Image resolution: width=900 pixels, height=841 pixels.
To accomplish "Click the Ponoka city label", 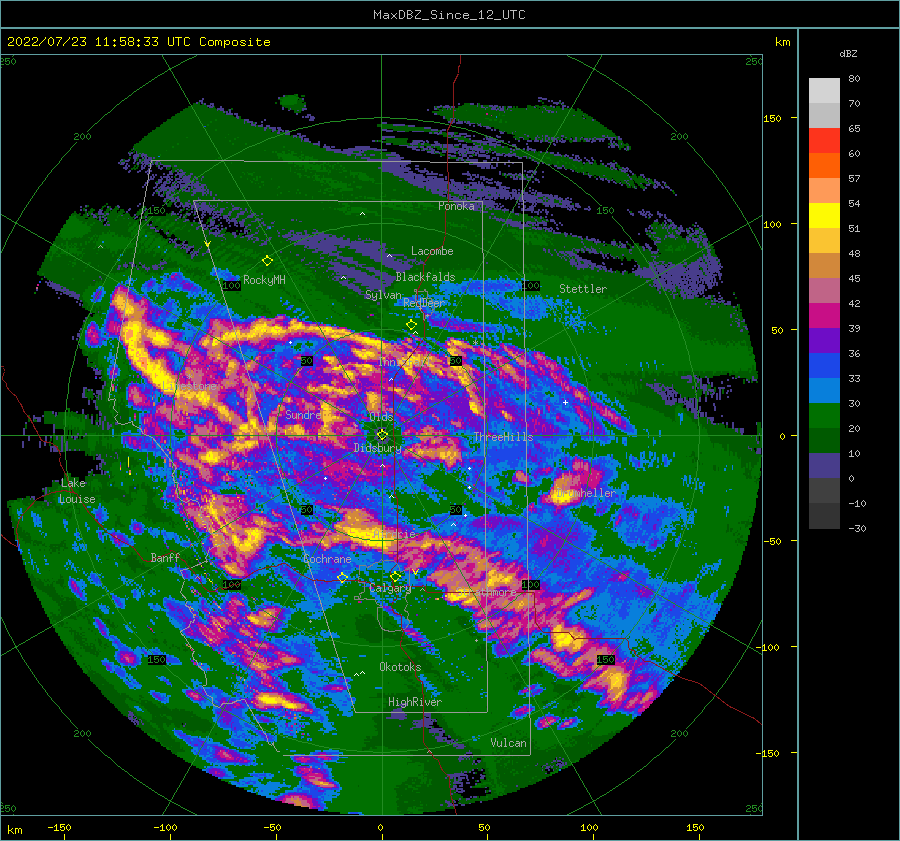I will point(456,206).
